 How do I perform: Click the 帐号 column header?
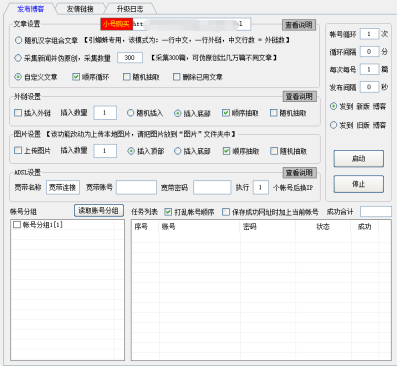coord(200,227)
